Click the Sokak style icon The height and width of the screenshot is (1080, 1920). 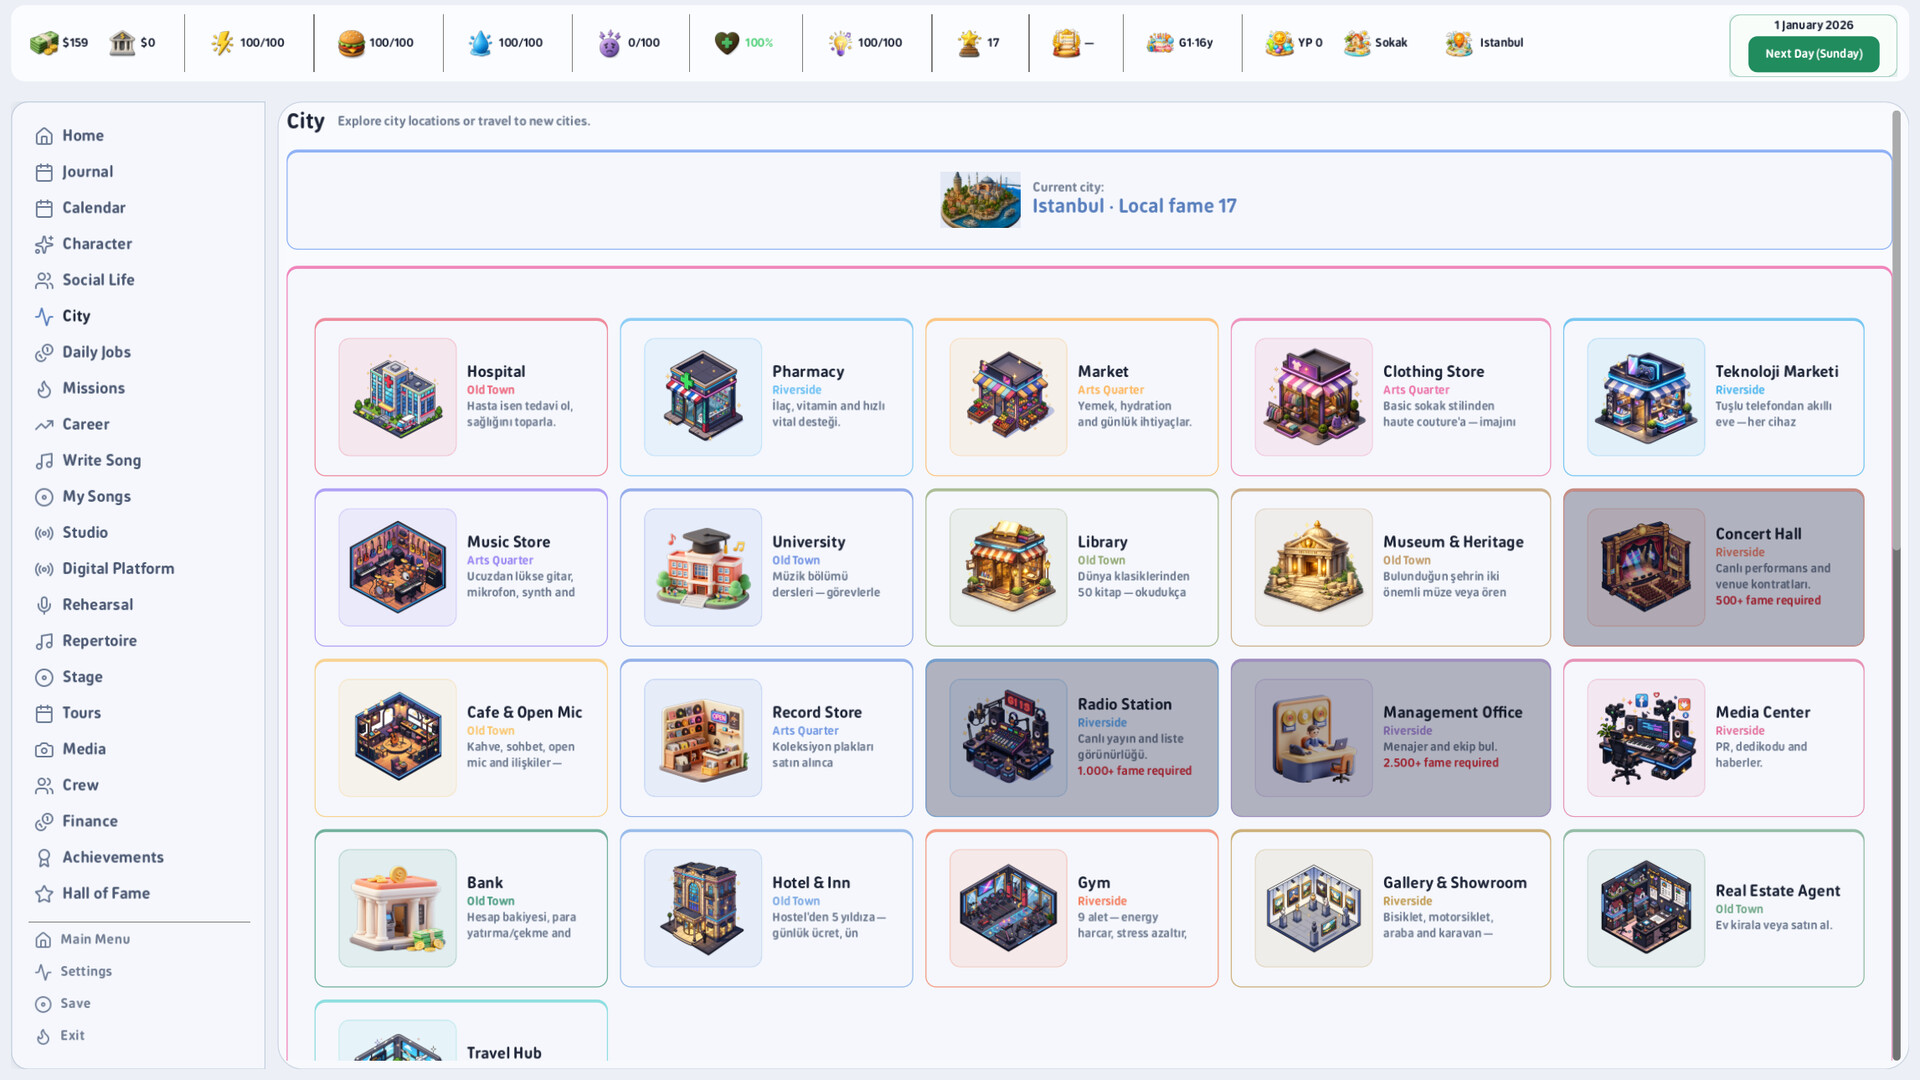1357,43
